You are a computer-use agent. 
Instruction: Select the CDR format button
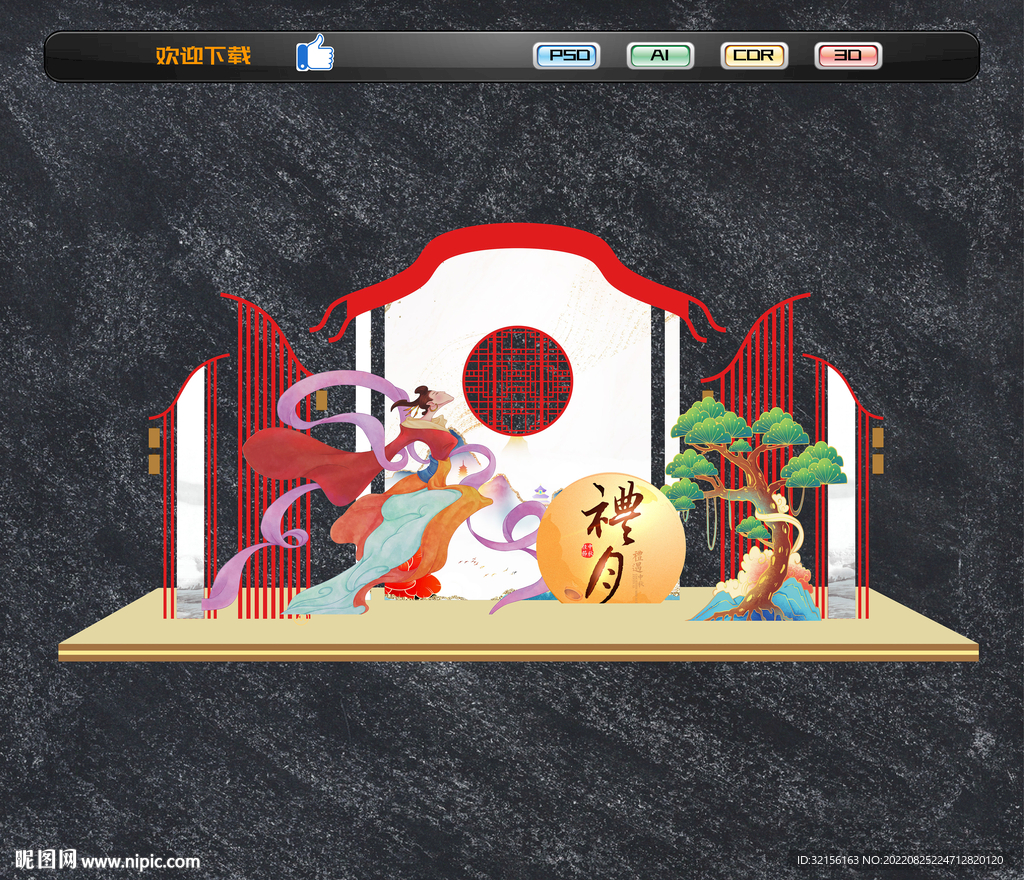754,55
